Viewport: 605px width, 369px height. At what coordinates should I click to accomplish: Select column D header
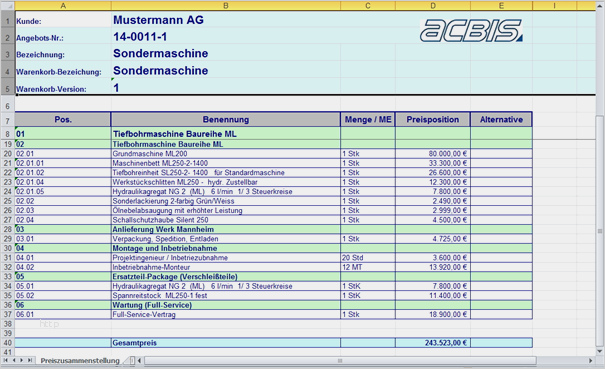click(433, 5)
